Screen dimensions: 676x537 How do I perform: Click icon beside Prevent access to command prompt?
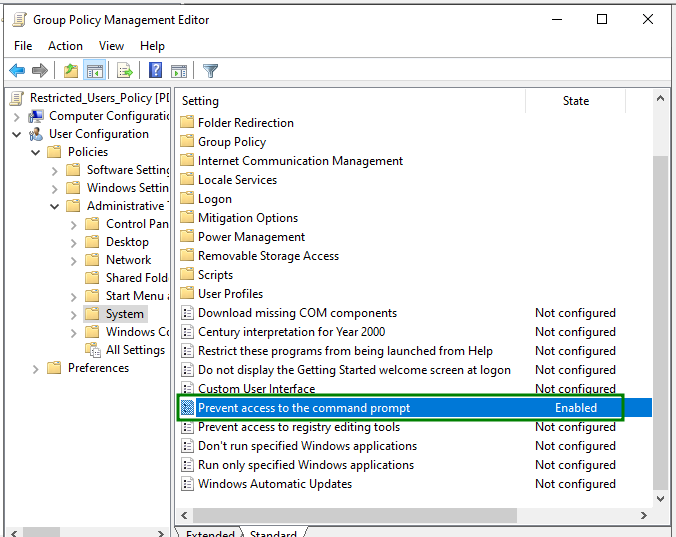point(187,408)
